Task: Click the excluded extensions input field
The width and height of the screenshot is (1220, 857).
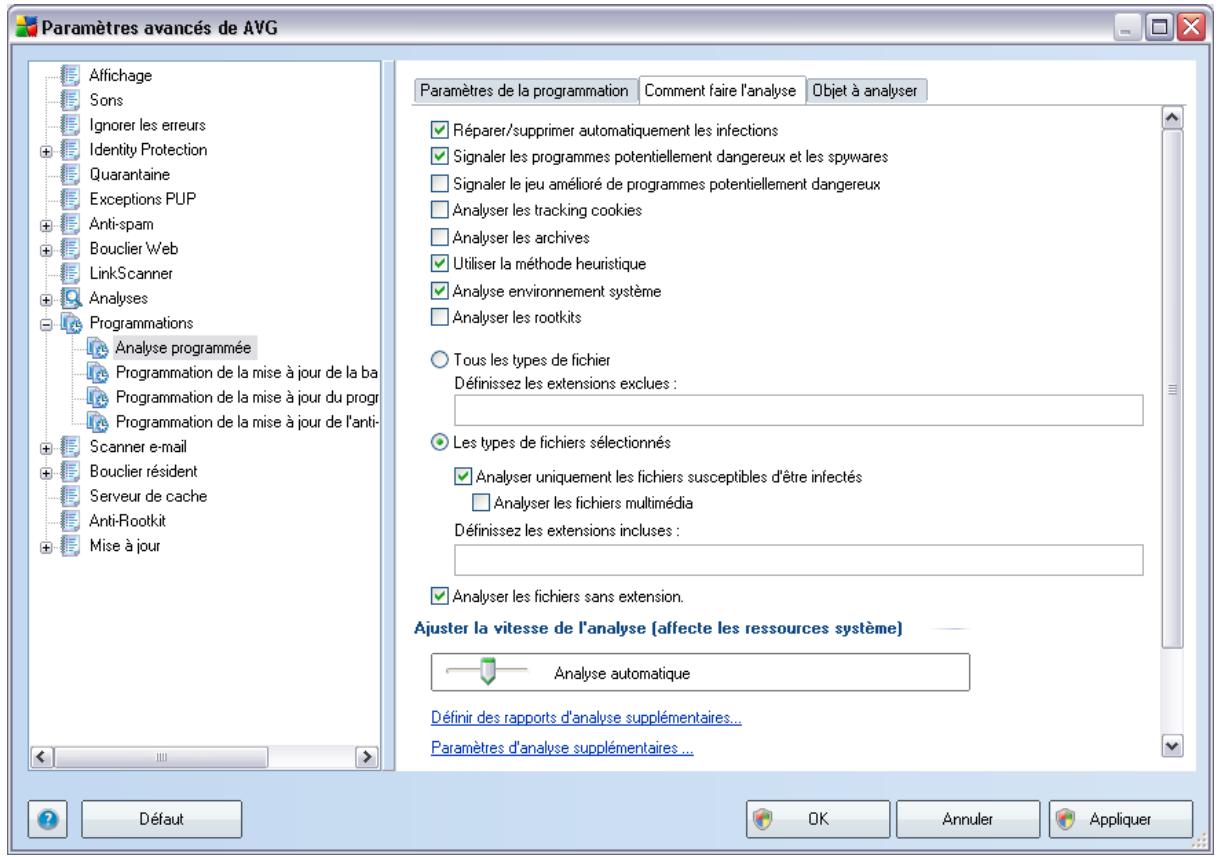Action: [x=798, y=411]
